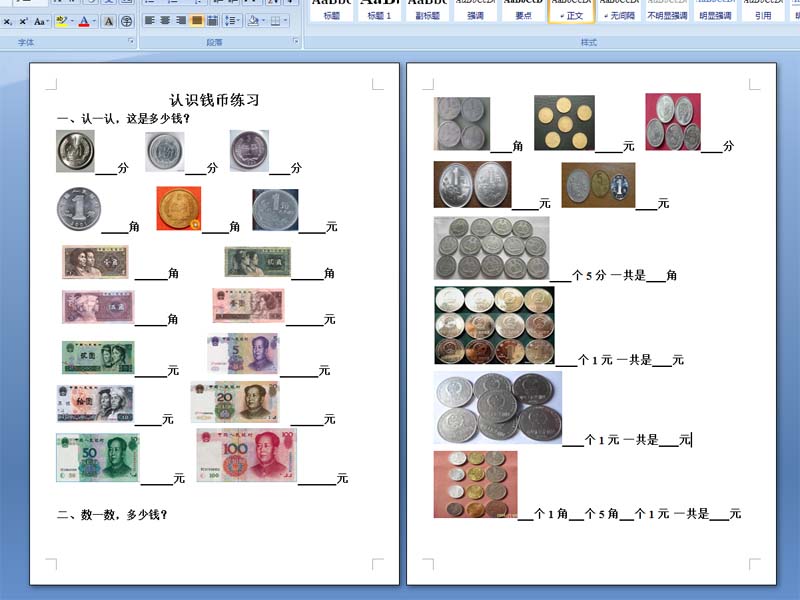Apply the 要点 style
This screenshot has height=600, width=800.
click(523, 10)
